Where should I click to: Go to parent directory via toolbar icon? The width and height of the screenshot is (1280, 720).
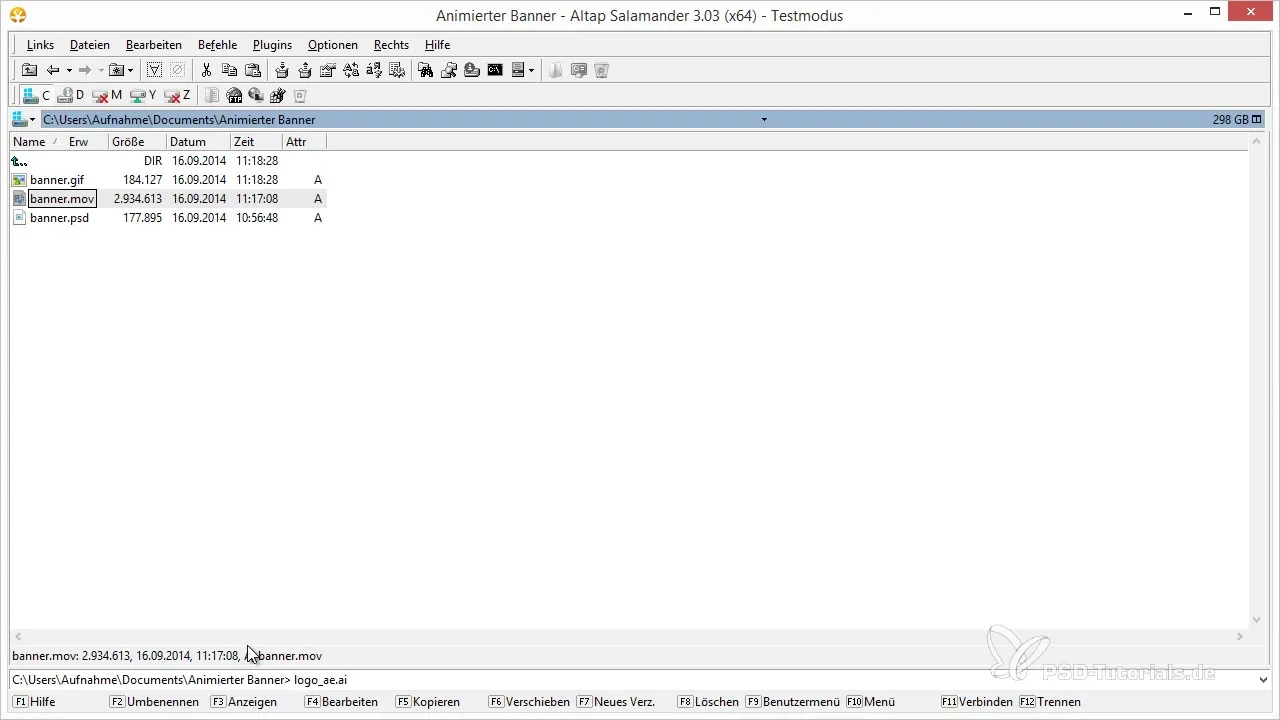tap(29, 70)
